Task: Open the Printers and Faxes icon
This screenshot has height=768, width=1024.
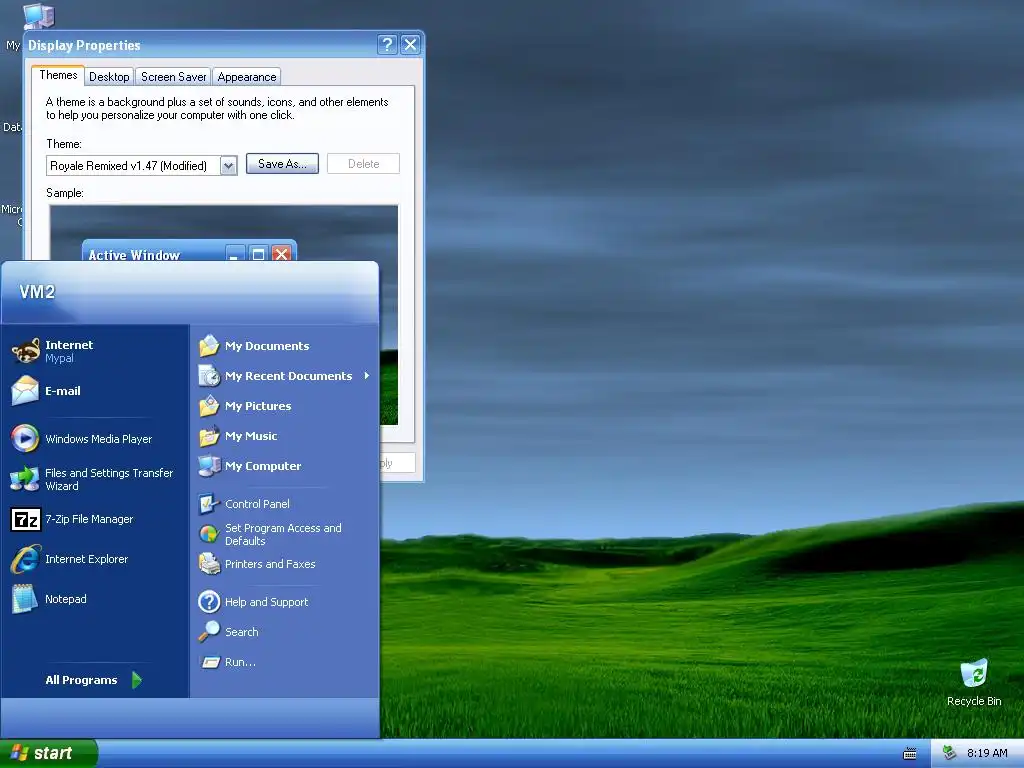Action: [210, 564]
